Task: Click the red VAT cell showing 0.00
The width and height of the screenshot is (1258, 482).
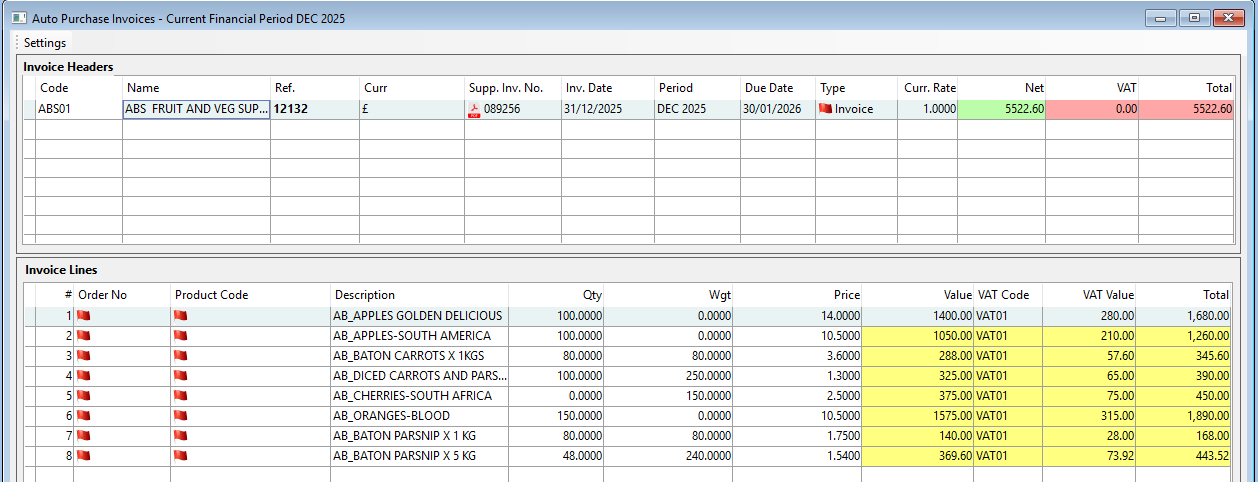Action: point(1093,109)
